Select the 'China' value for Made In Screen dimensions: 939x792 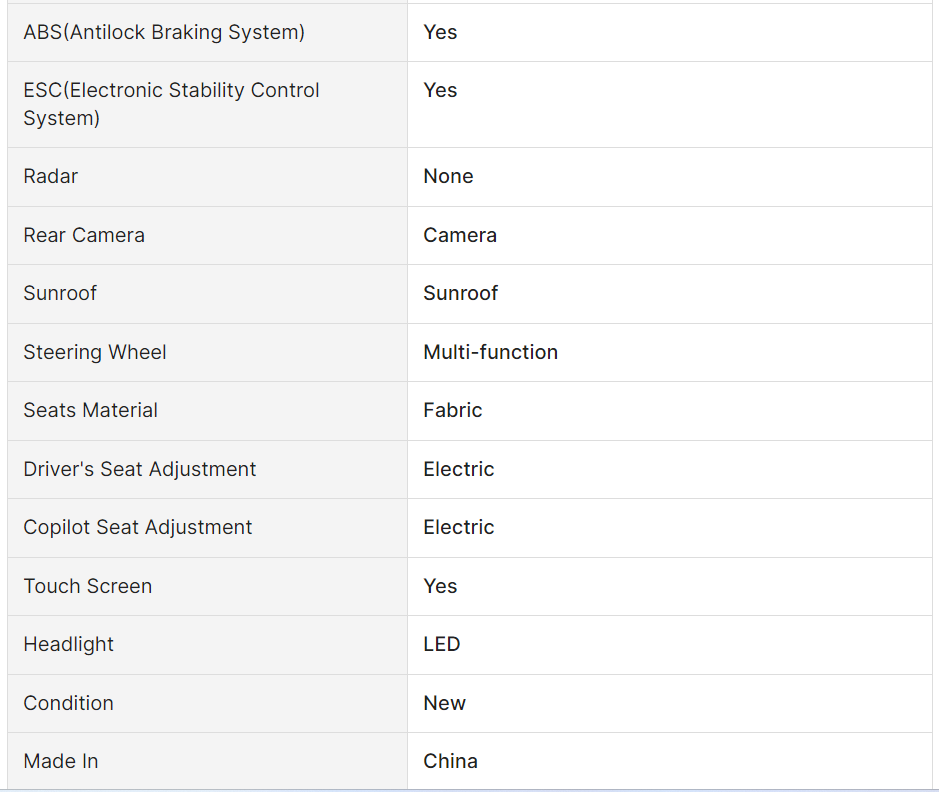tap(450, 761)
